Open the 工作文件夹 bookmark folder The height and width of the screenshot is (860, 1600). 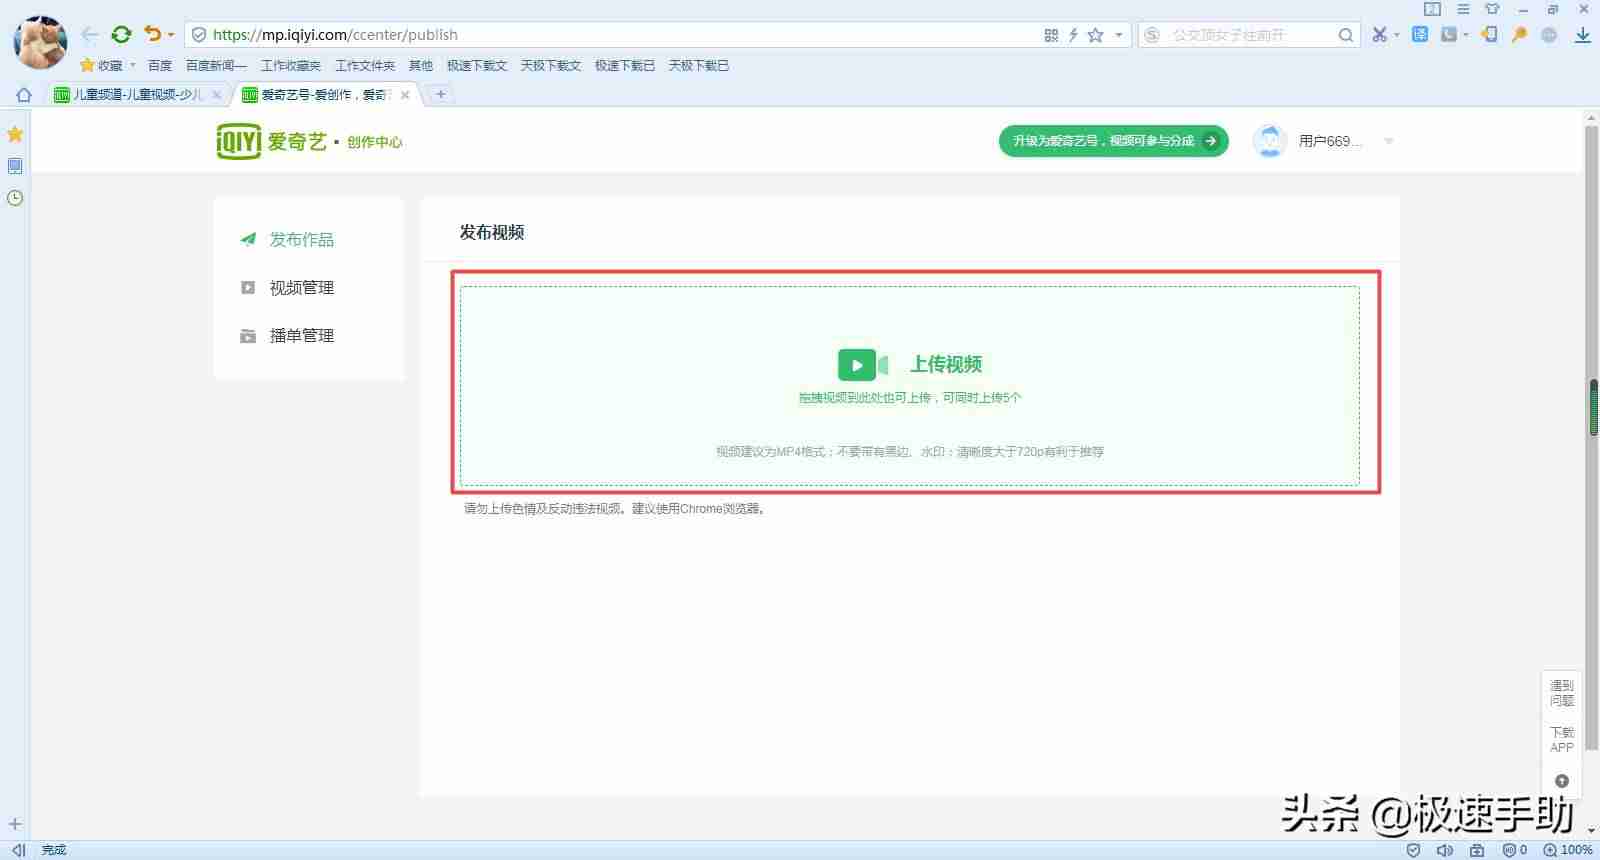365,65
